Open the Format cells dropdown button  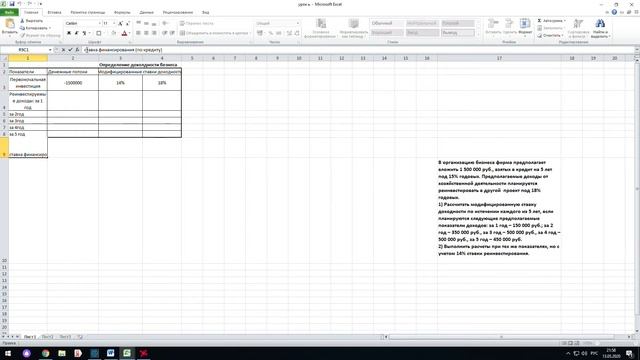pyautogui.click(x=525, y=27)
